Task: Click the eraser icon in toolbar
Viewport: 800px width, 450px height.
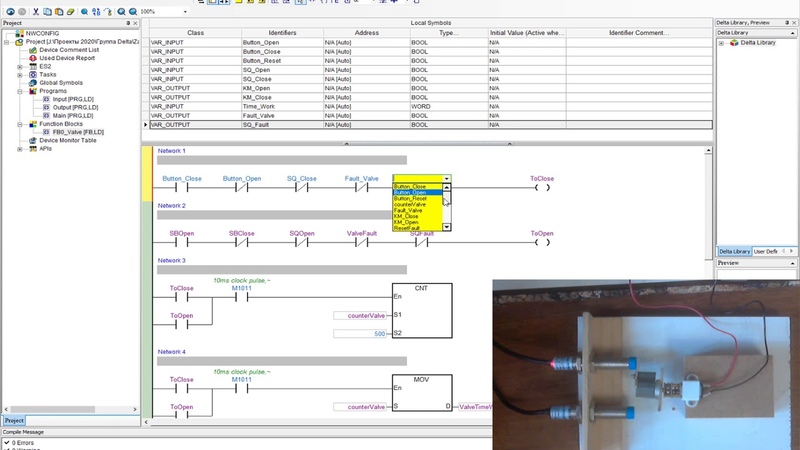Action: click(71, 11)
